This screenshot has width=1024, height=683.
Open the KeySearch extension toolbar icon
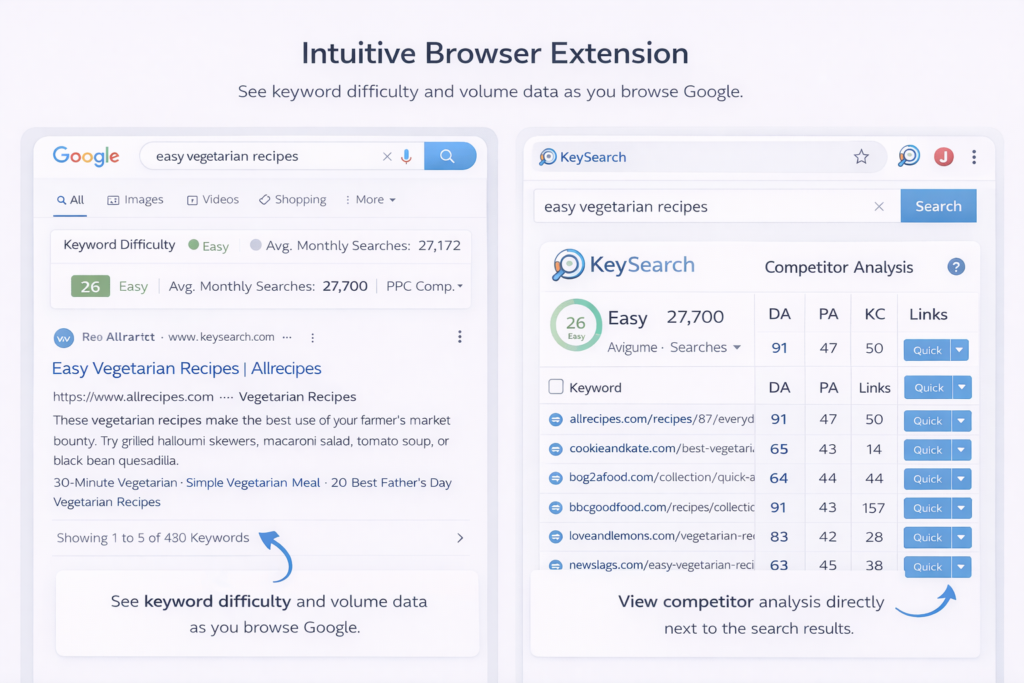[908, 156]
